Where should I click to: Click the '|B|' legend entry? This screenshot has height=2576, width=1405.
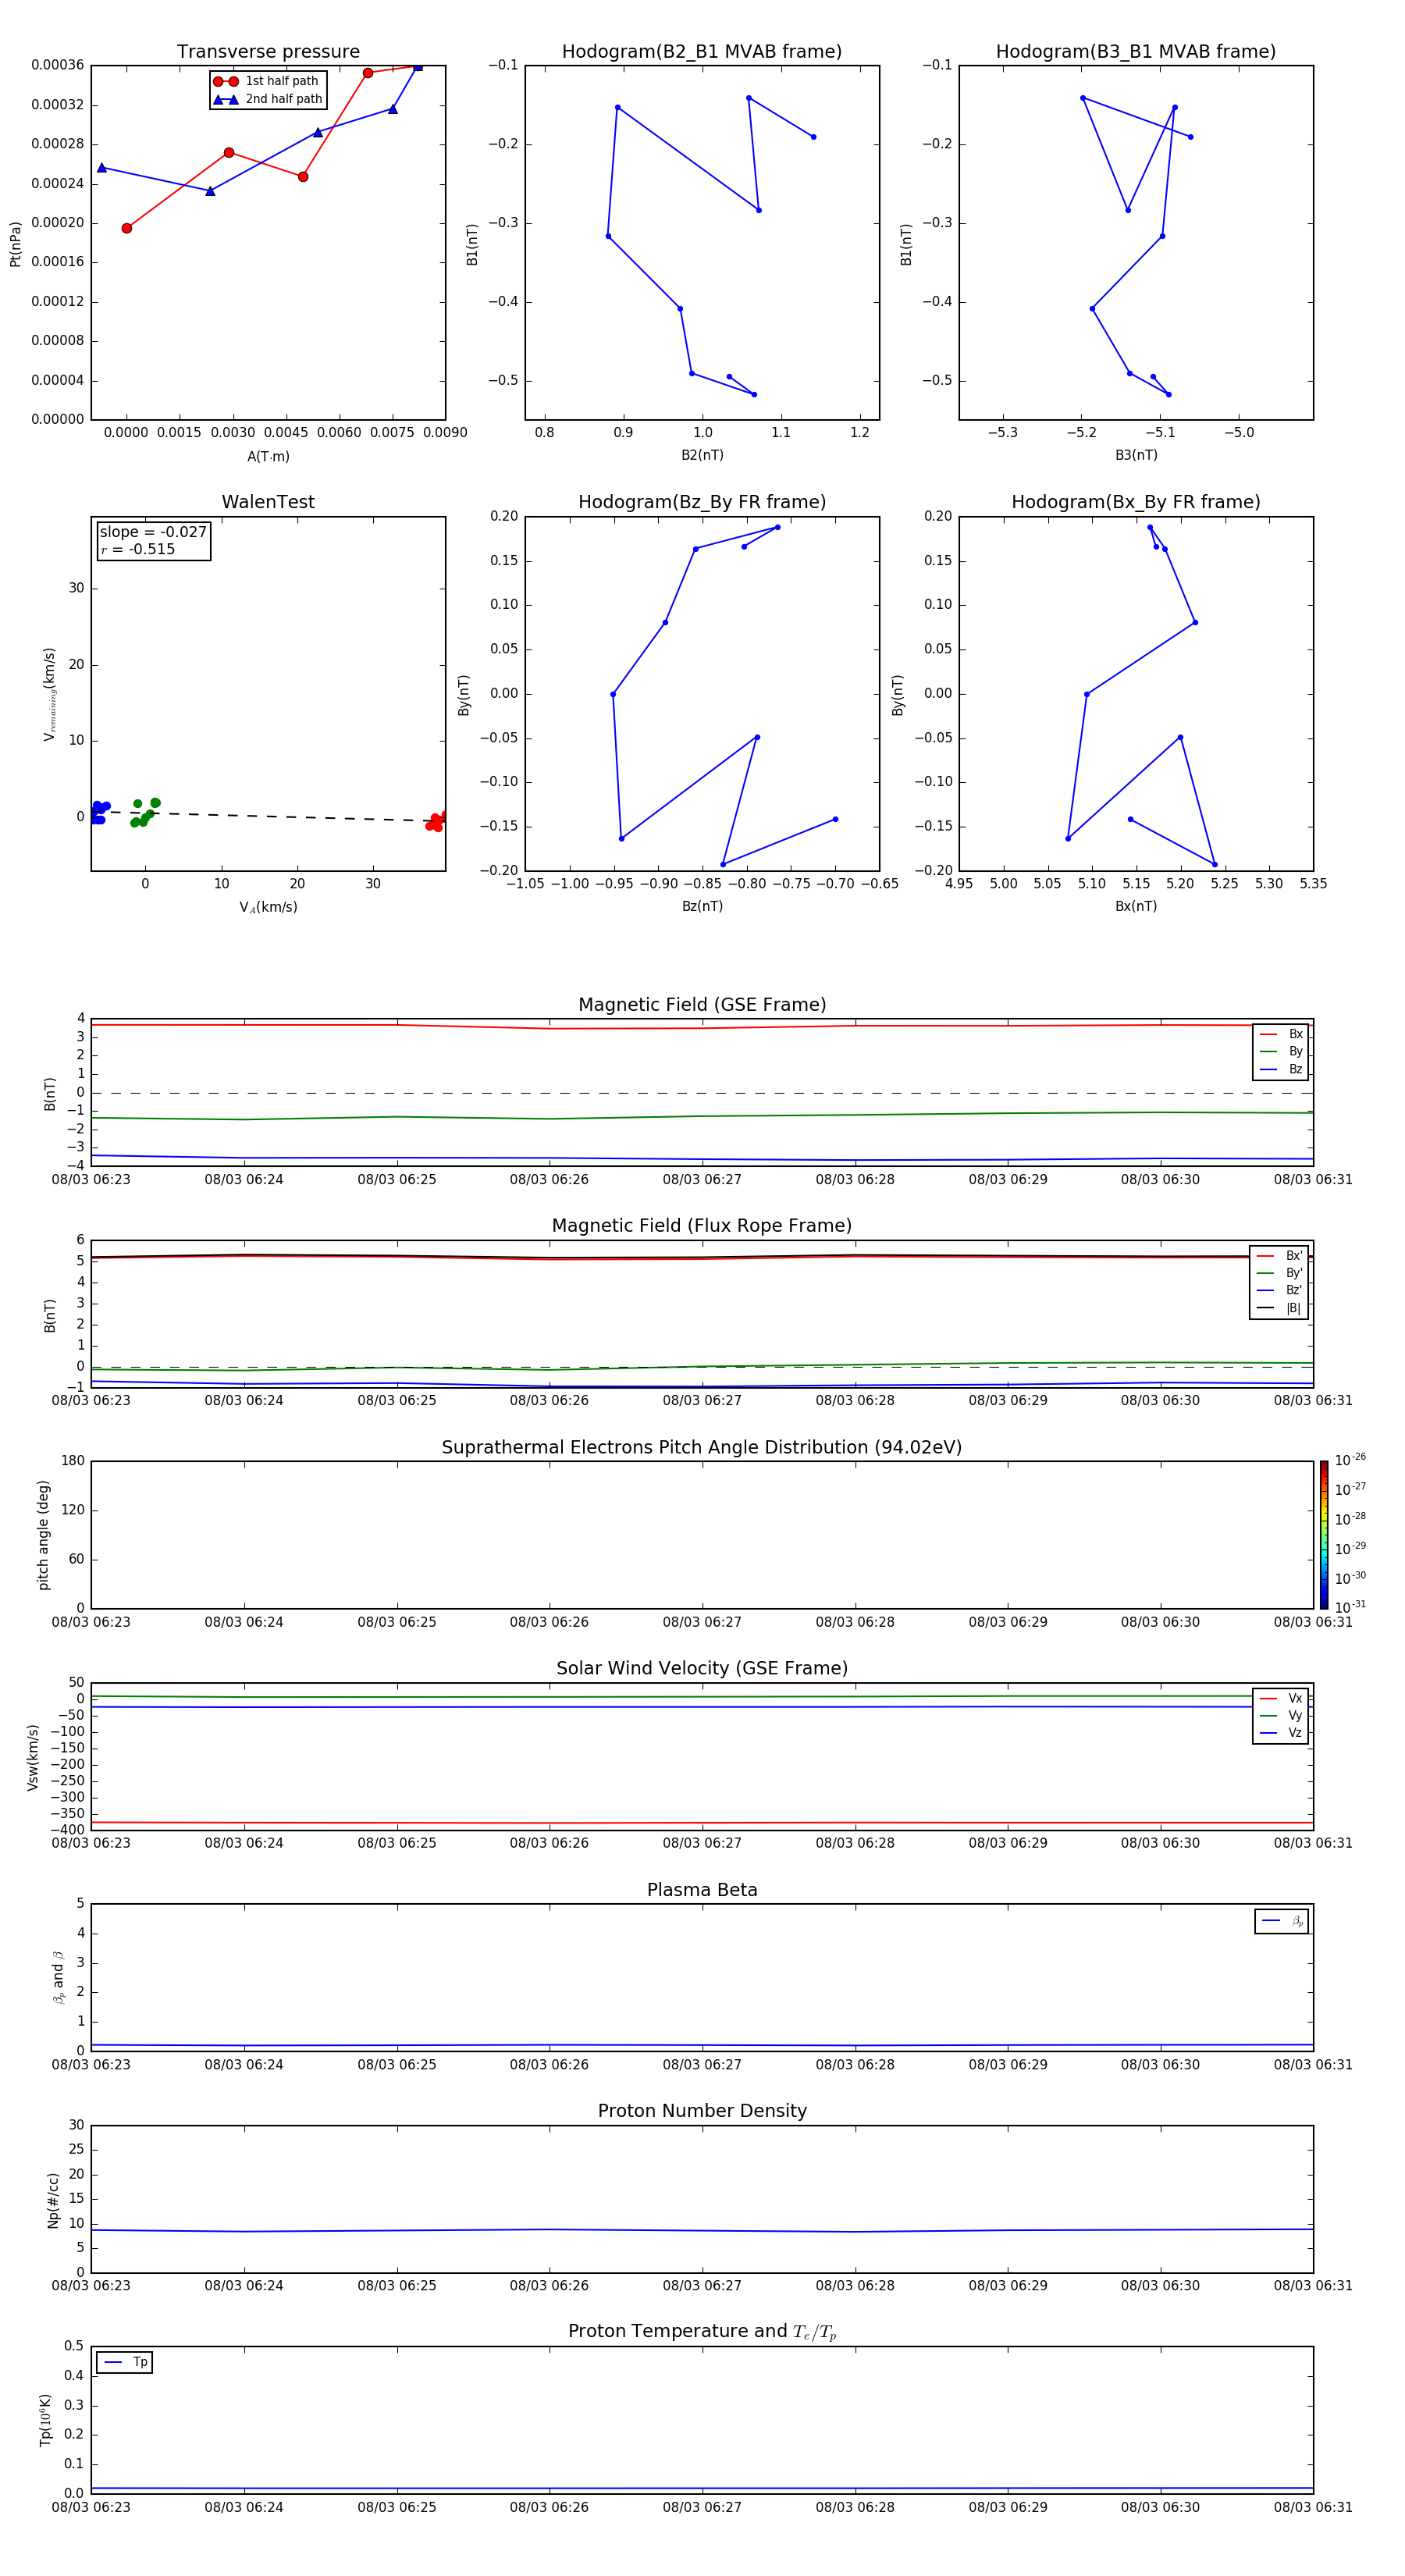[x=1280, y=1308]
